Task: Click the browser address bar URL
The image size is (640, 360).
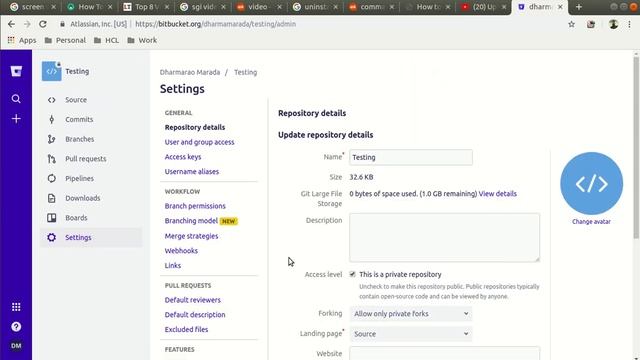Action: [215, 24]
